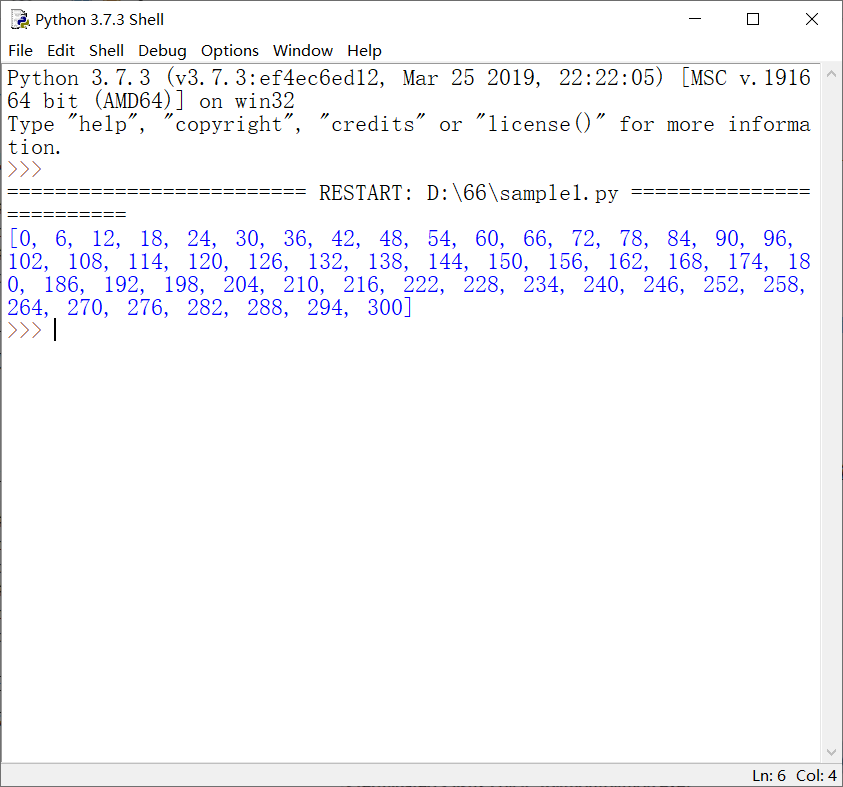Maximize the Python Shell window

tap(753, 19)
